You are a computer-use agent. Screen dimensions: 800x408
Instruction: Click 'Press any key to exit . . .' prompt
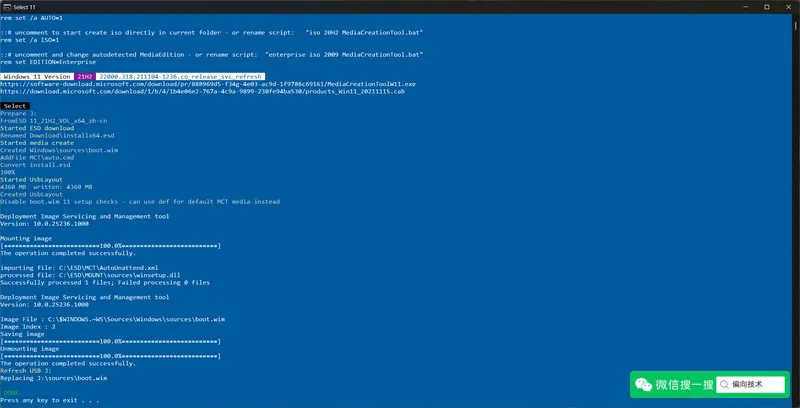point(49,400)
